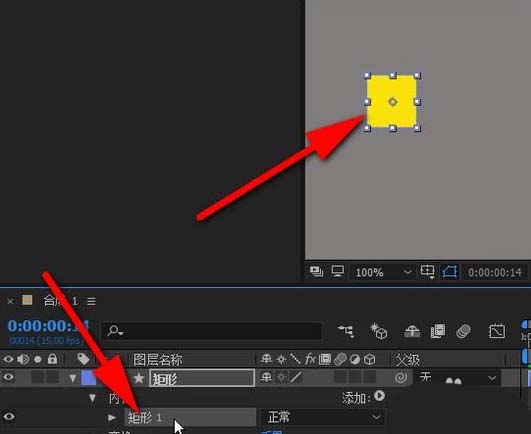The height and width of the screenshot is (434, 531).
Task: Click the Always Preview This View icon
Action: (316, 272)
